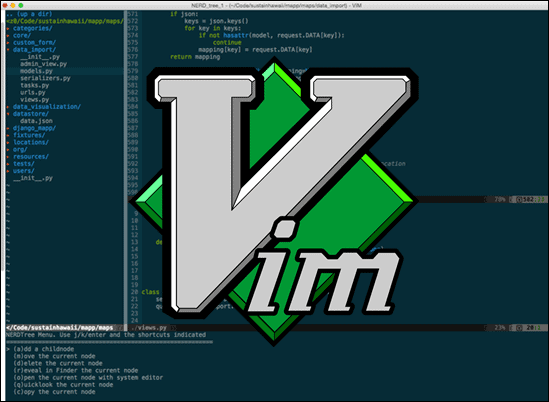
Task: Choose '(a)dd a childnode' menu entry
Action: (44, 349)
